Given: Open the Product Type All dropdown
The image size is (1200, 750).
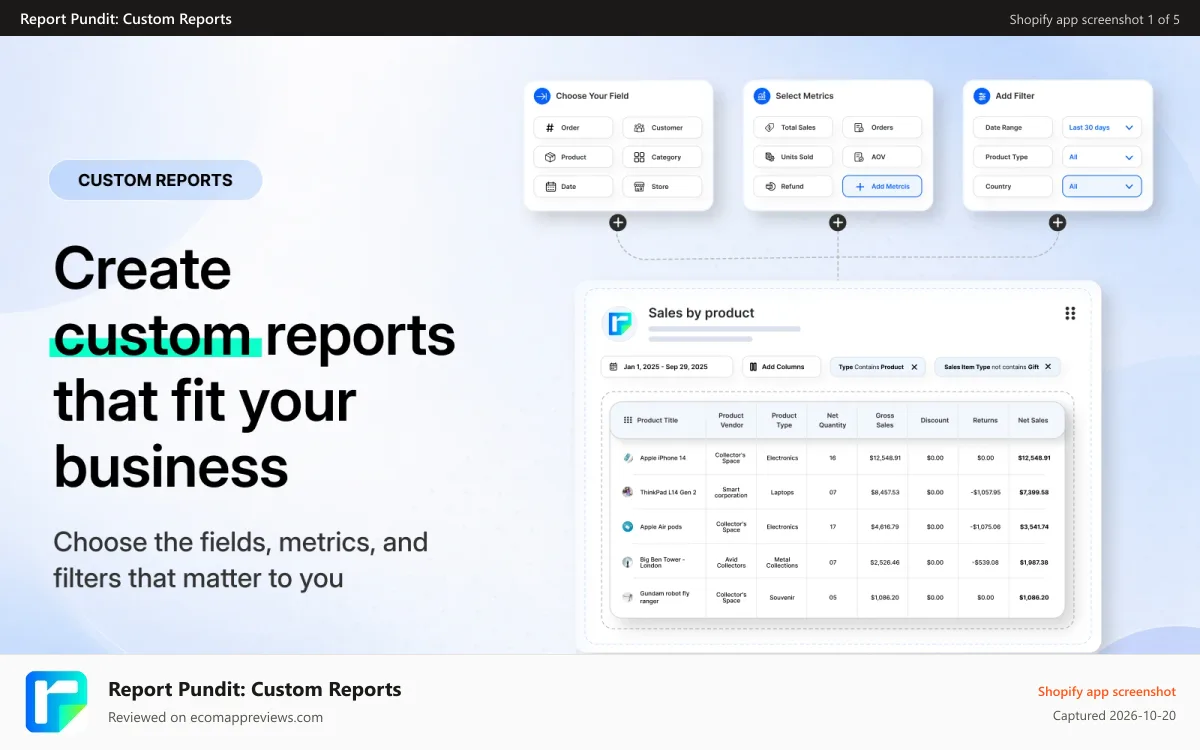Looking at the screenshot, I should 1102,157.
